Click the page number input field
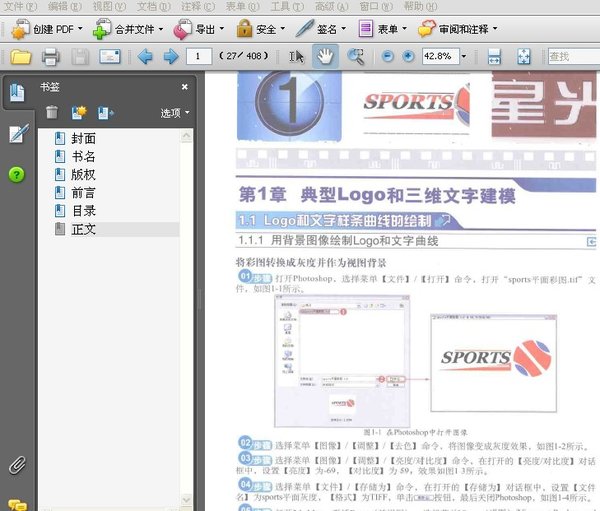The image size is (600, 511). tap(199, 56)
